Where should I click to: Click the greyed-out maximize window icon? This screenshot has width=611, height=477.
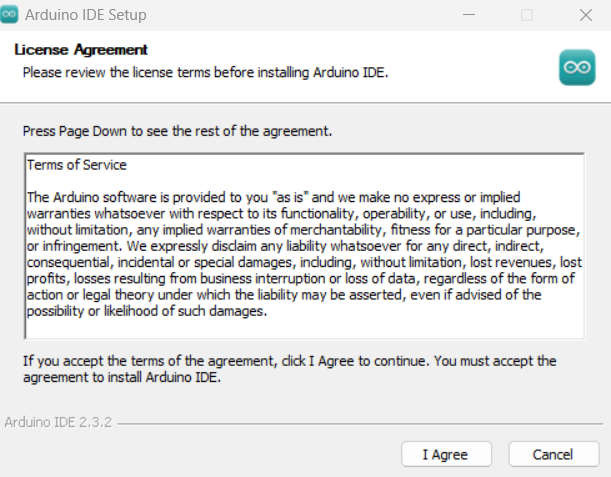pos(527,15)
